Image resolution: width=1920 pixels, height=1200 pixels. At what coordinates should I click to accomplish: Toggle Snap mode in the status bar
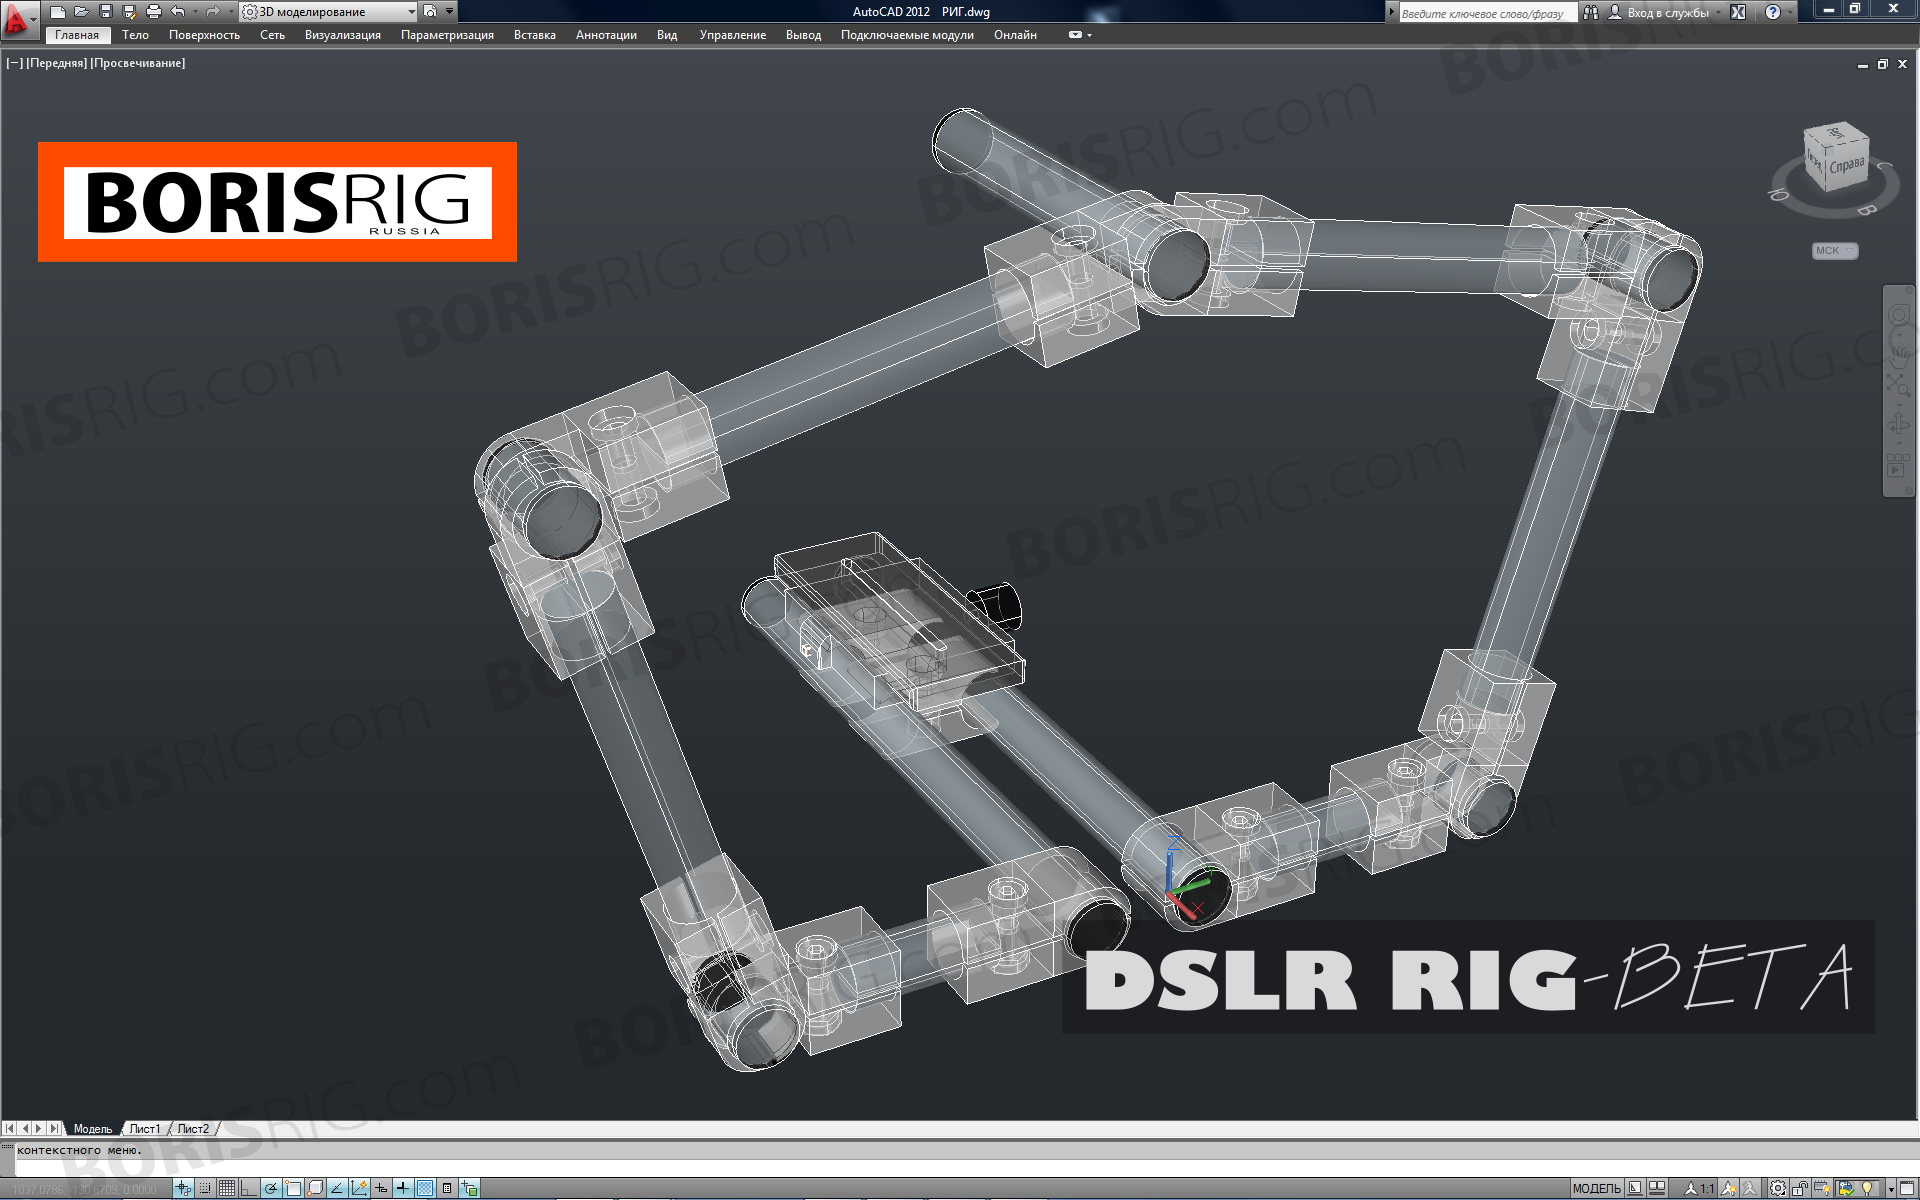click(x=205, y=1188)
